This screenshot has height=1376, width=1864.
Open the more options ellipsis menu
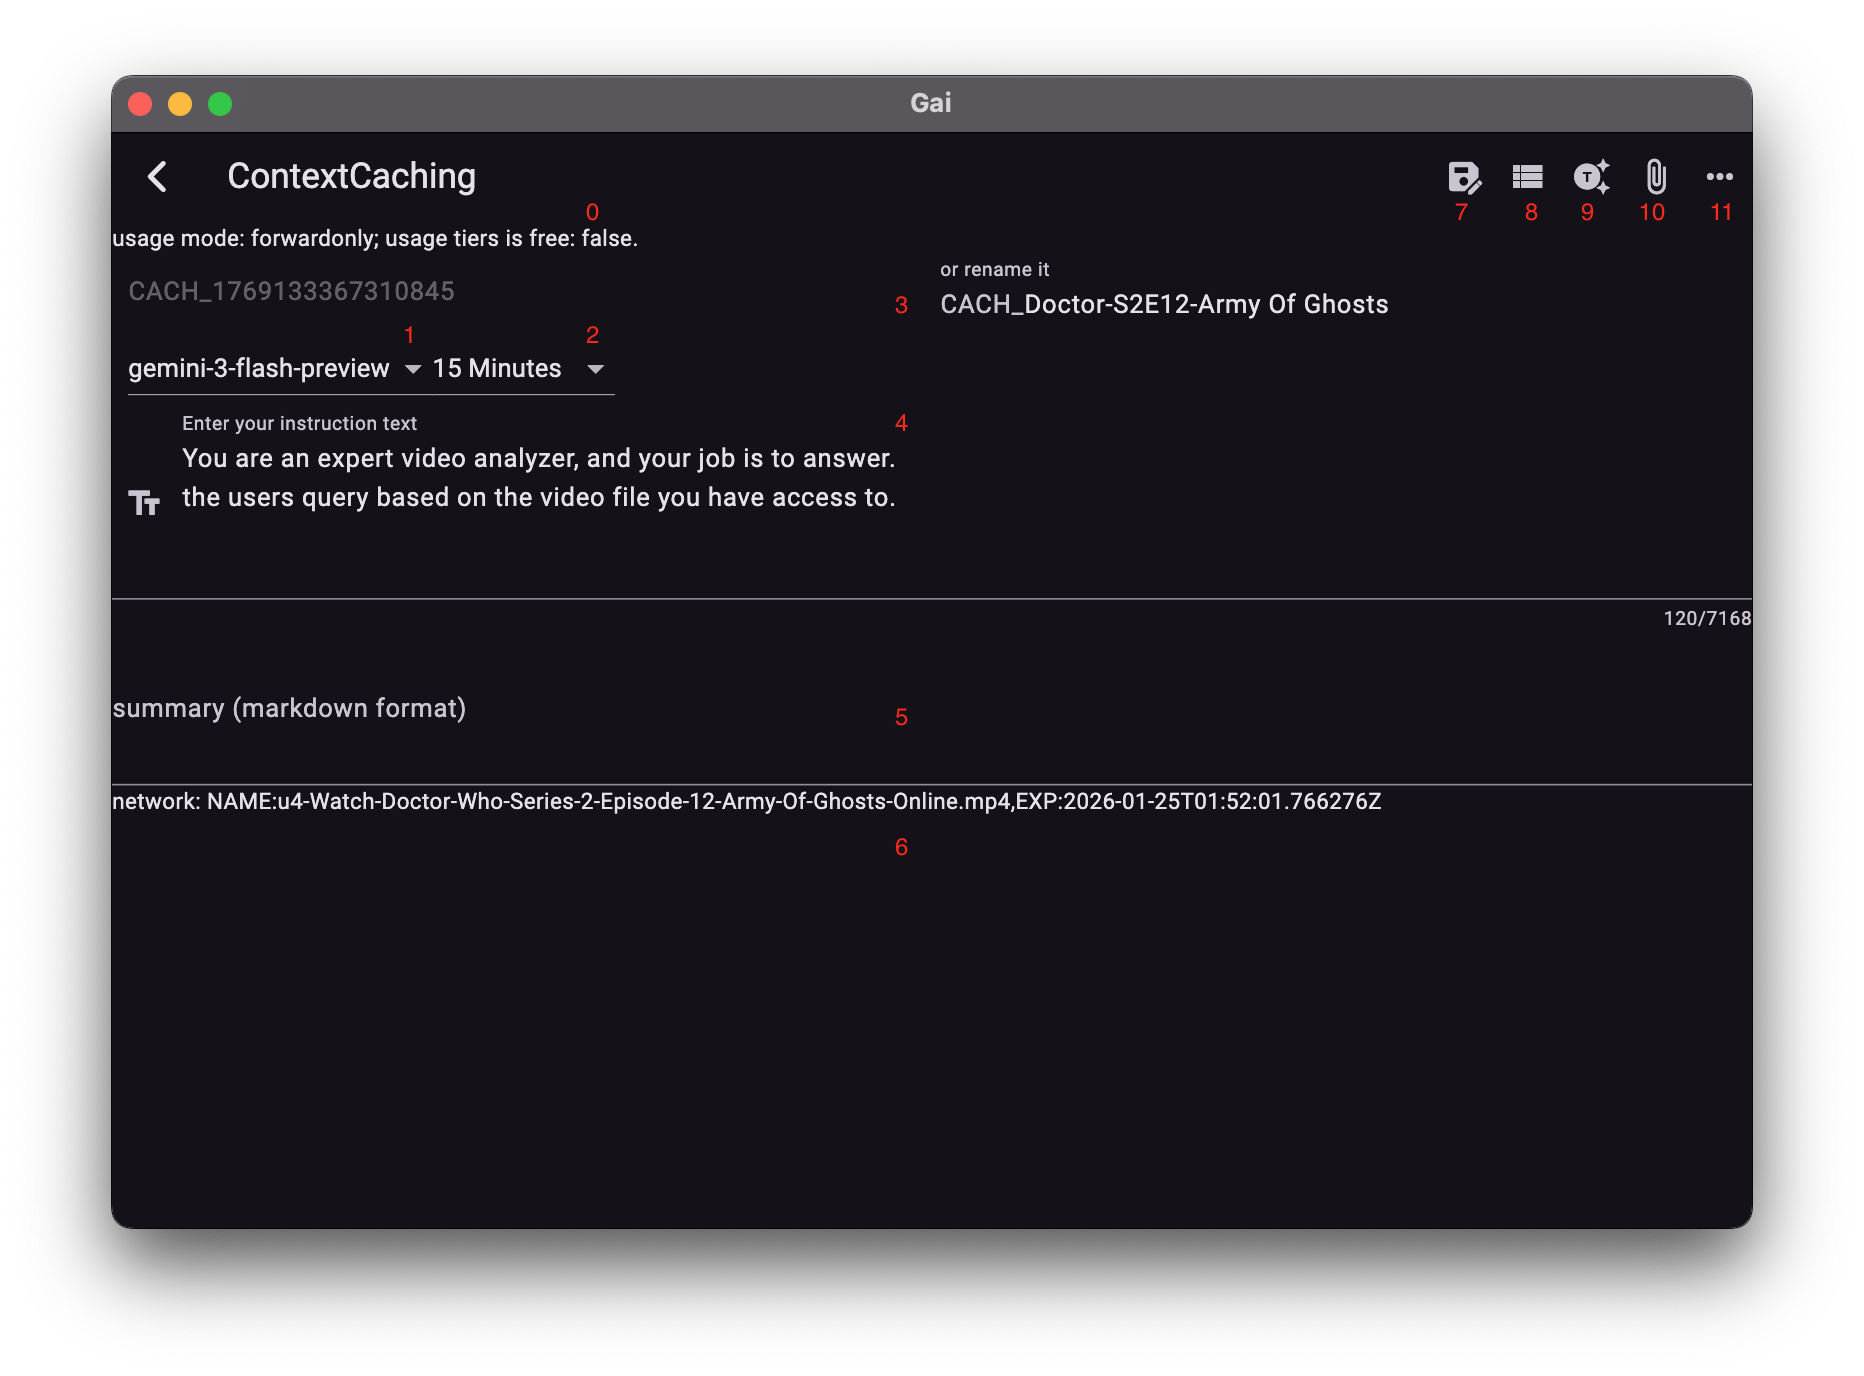tap(1720, 177)
